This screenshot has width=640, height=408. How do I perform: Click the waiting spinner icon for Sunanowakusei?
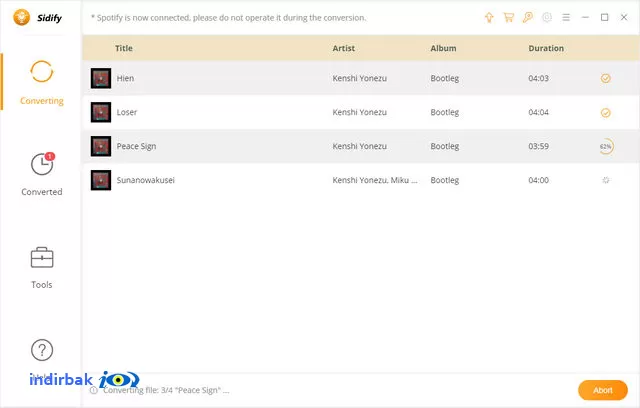[606, 180]
